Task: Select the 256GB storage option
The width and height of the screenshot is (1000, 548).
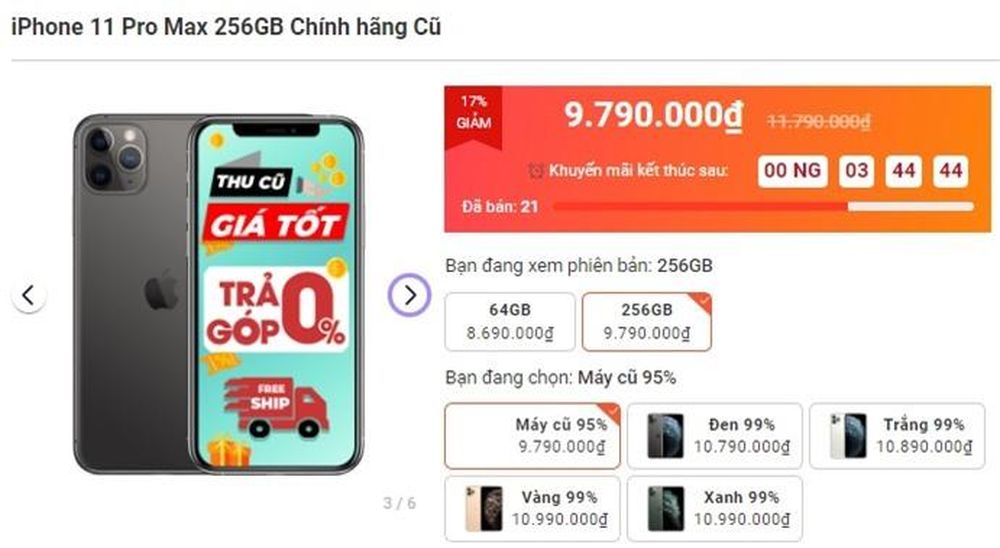Action: coord(647,322)
